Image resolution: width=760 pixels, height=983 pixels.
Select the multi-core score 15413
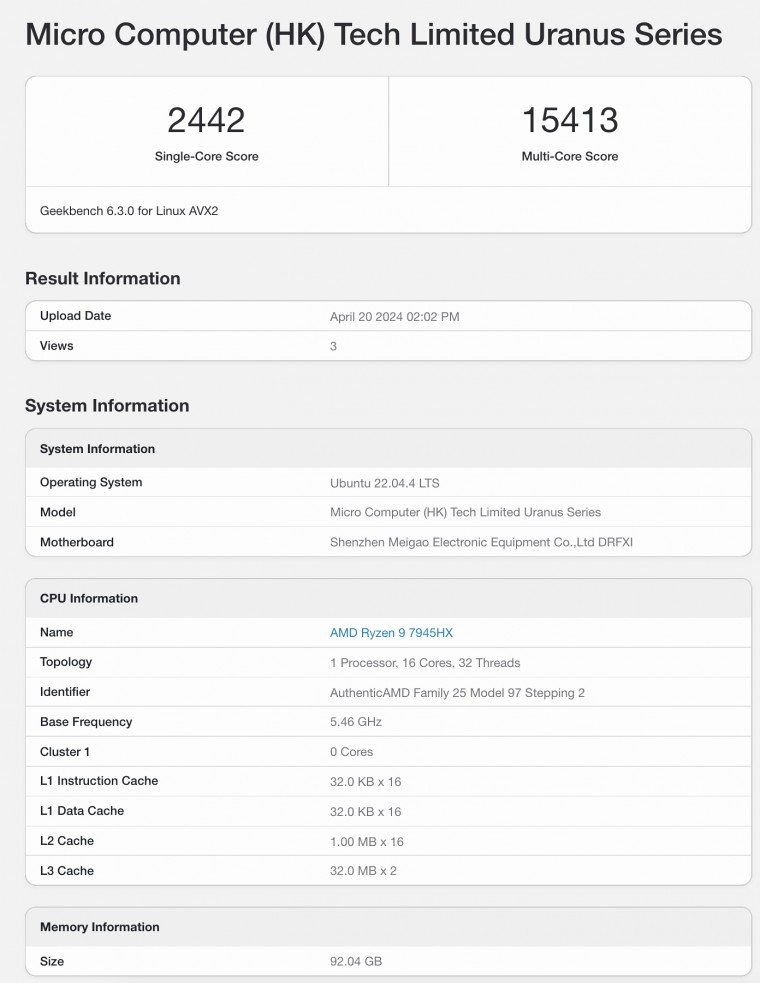pos(570,120)
